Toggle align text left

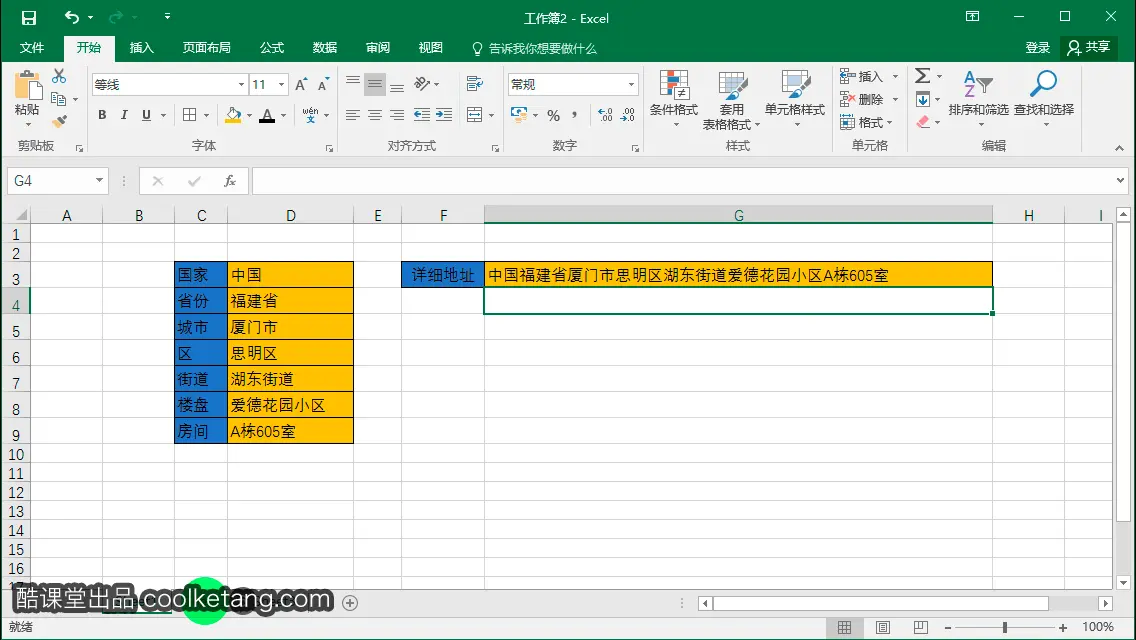(353, 115)
